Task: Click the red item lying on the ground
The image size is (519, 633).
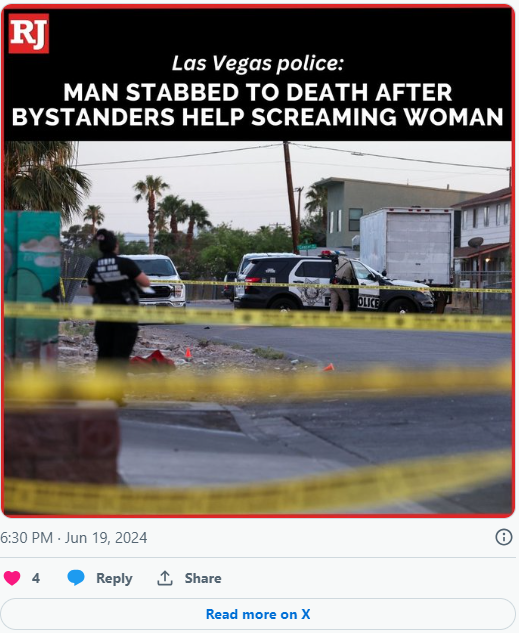Action: [x=153, y=360]
